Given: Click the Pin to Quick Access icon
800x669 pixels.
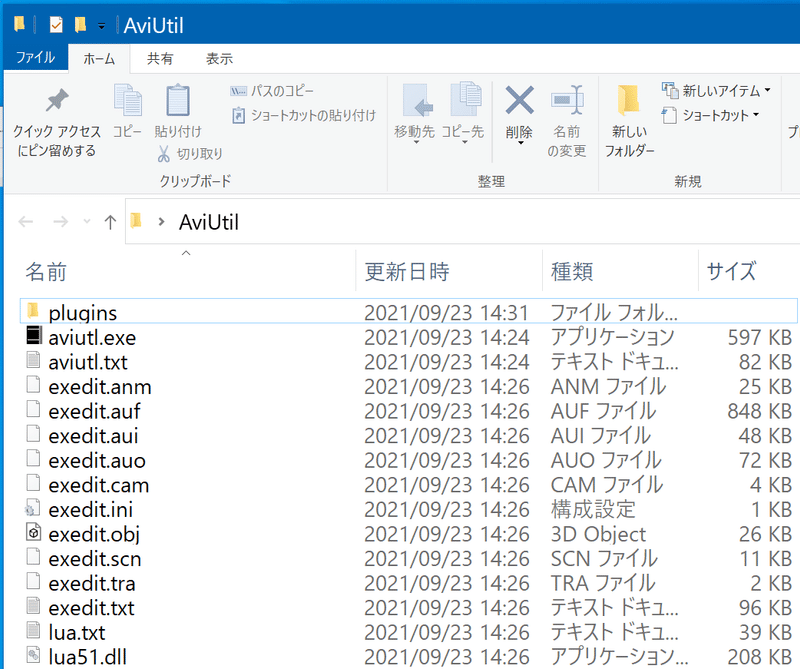Looking at the screenshot, I should [57, 100].
